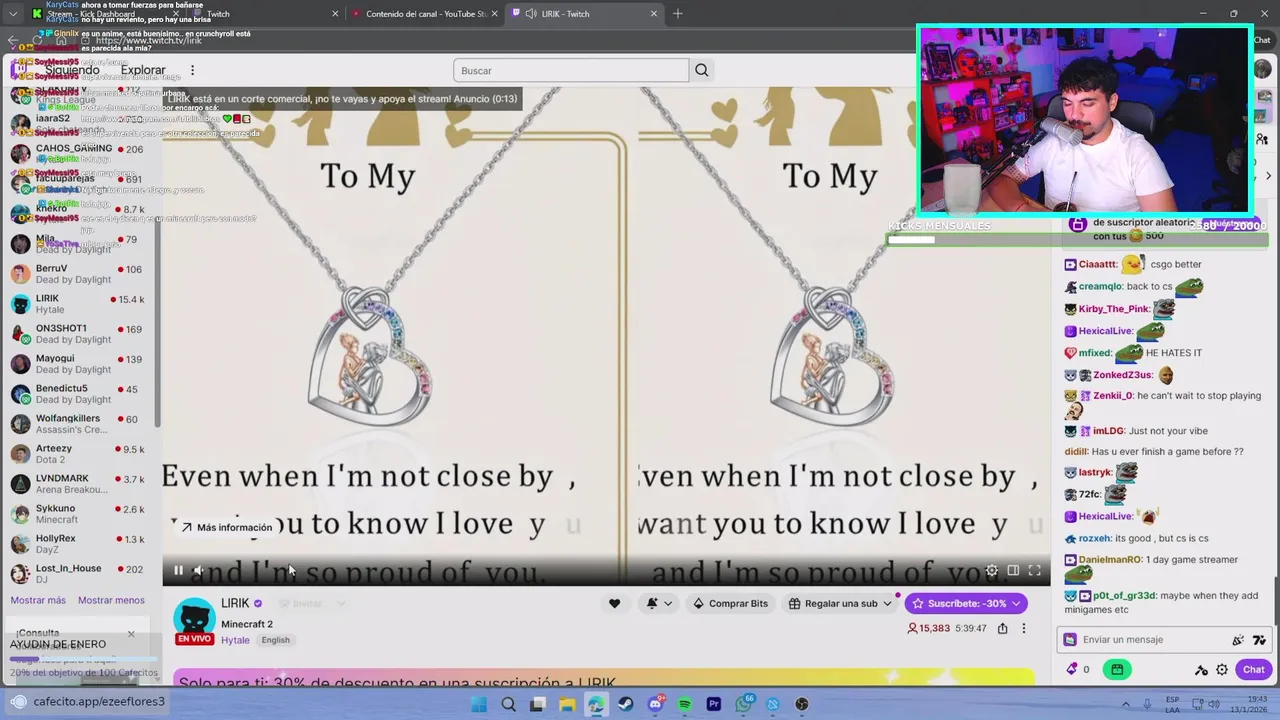Image resolution: width=1280 pixels, height=720 pixels.
Task: Open Explorar tab in Twitch navigation
Action: point(143,70)
